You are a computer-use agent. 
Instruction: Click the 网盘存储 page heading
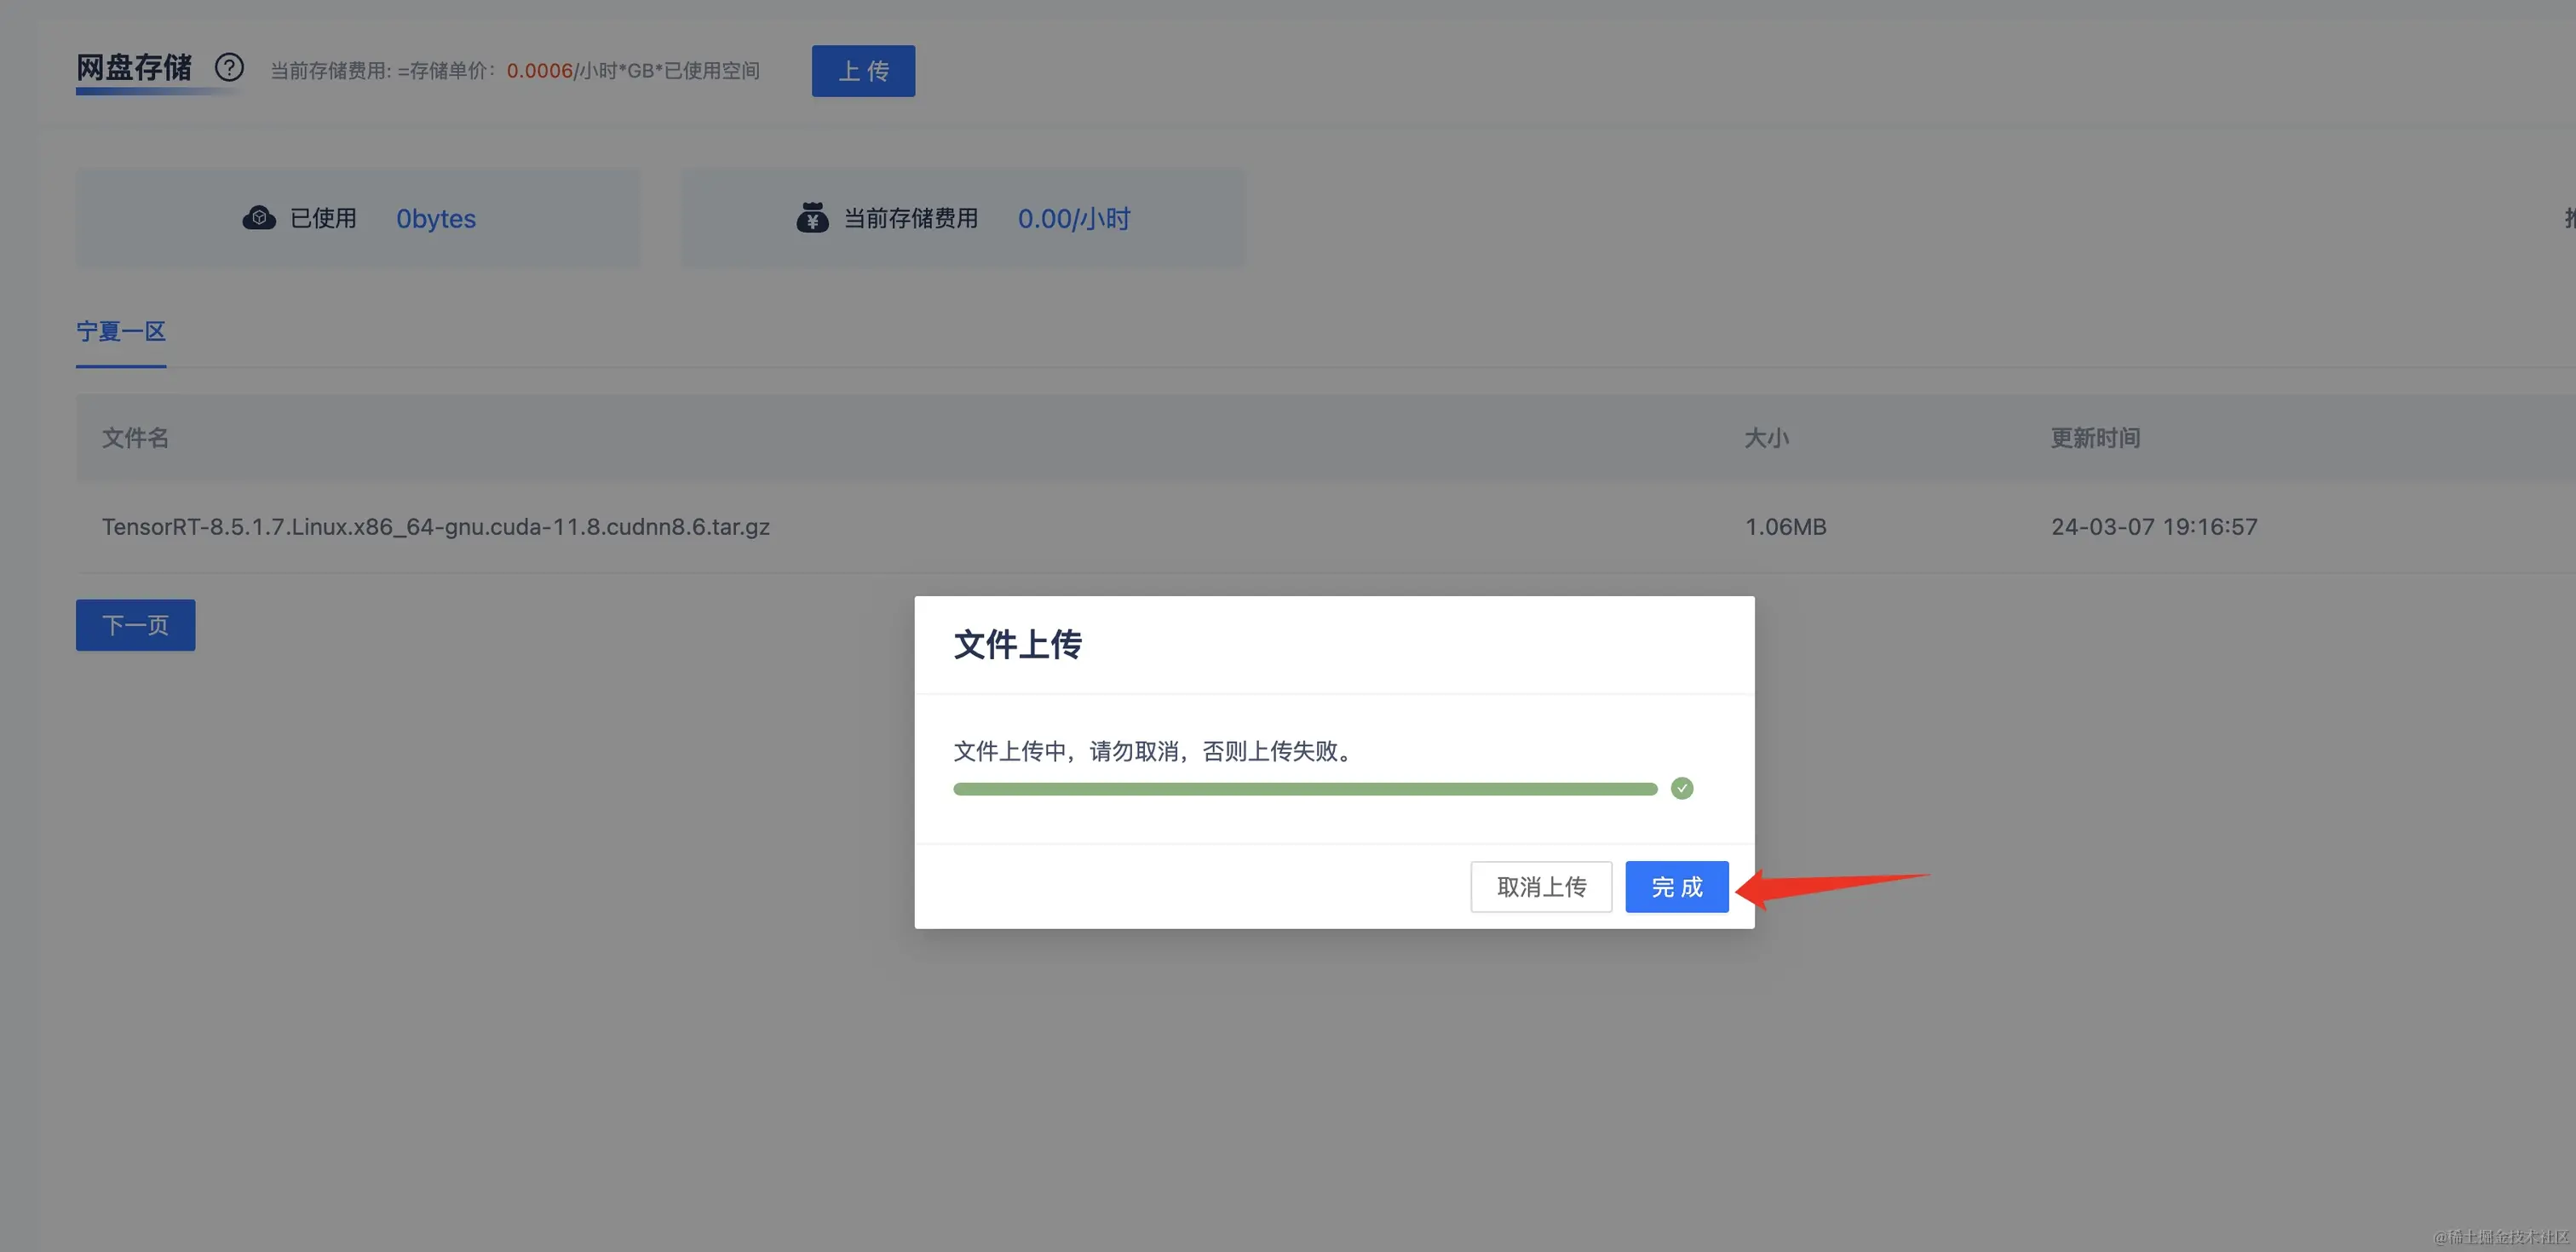[134, 68]
